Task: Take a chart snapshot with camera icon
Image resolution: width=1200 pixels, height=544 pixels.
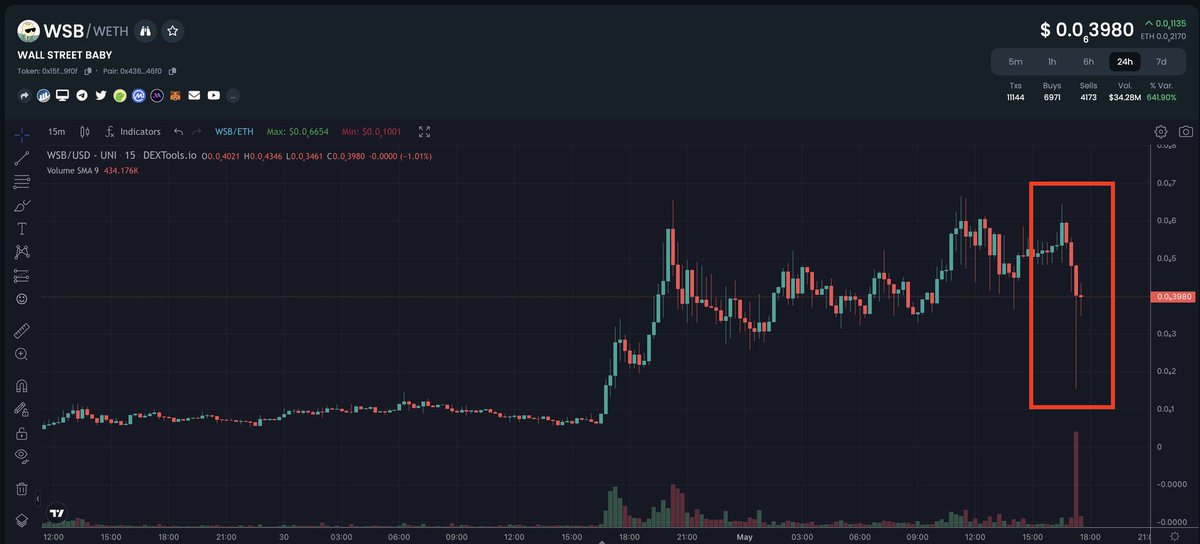Action: [x=1185, y=132]
